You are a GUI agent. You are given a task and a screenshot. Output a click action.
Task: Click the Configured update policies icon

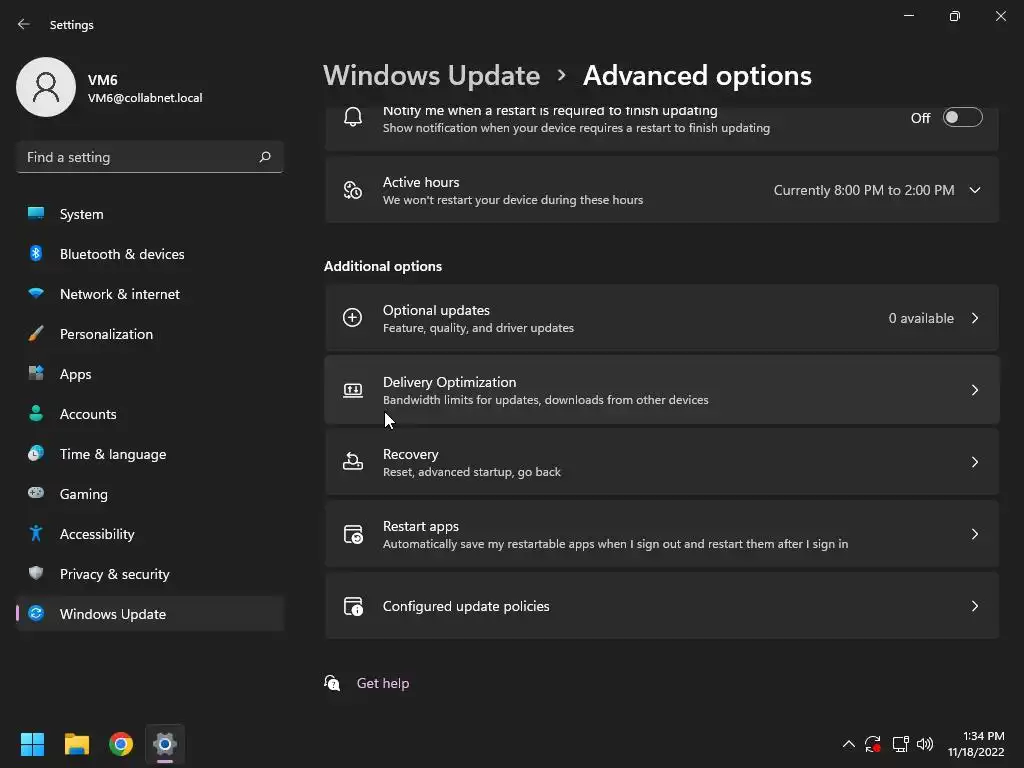click(353, 606)
